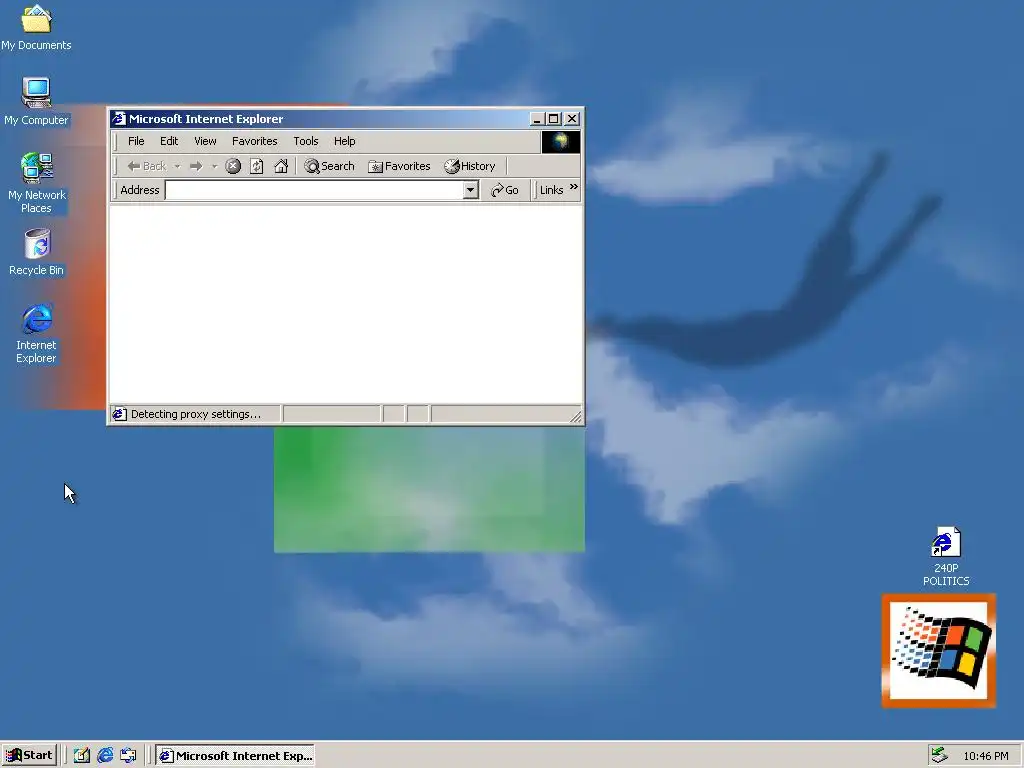
Task: Open the Start menu
Action: (x=29, y=756)
